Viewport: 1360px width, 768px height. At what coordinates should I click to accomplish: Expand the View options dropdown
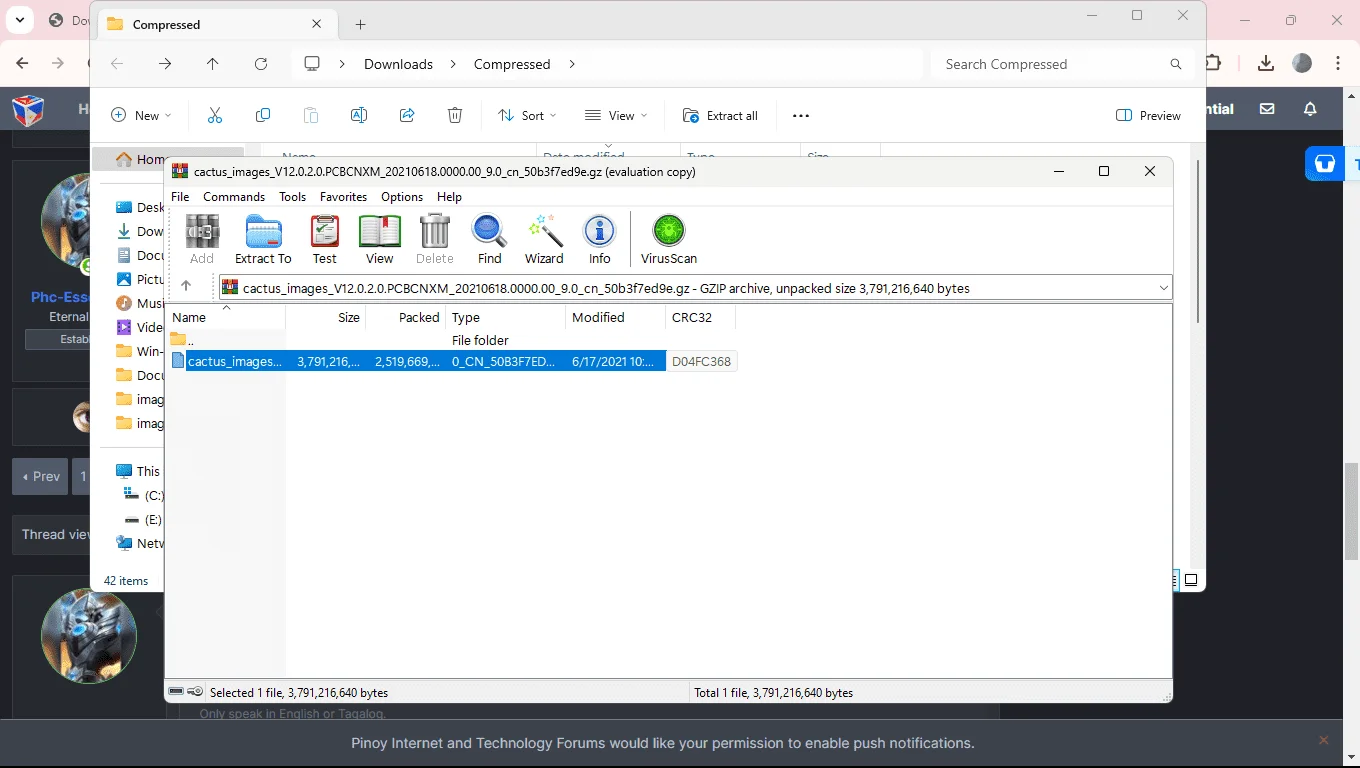615,116
